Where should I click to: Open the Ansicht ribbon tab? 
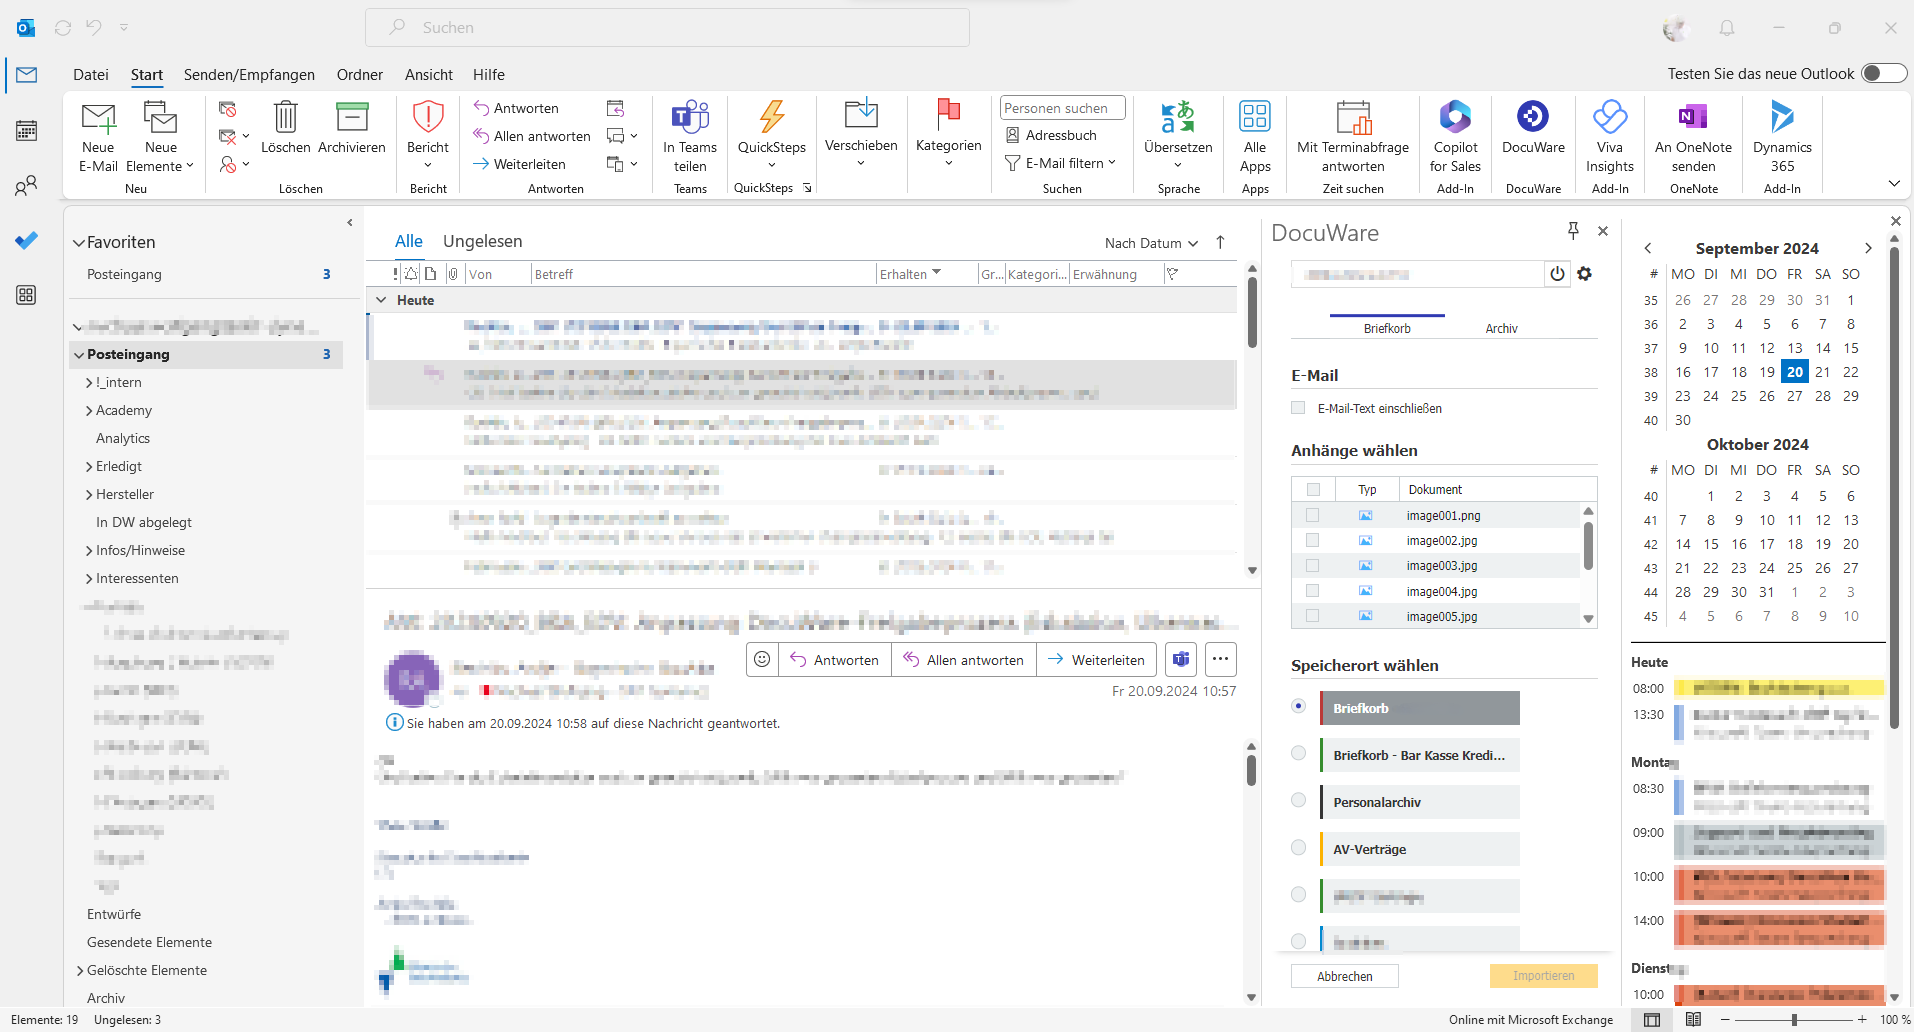coord(429,74)
